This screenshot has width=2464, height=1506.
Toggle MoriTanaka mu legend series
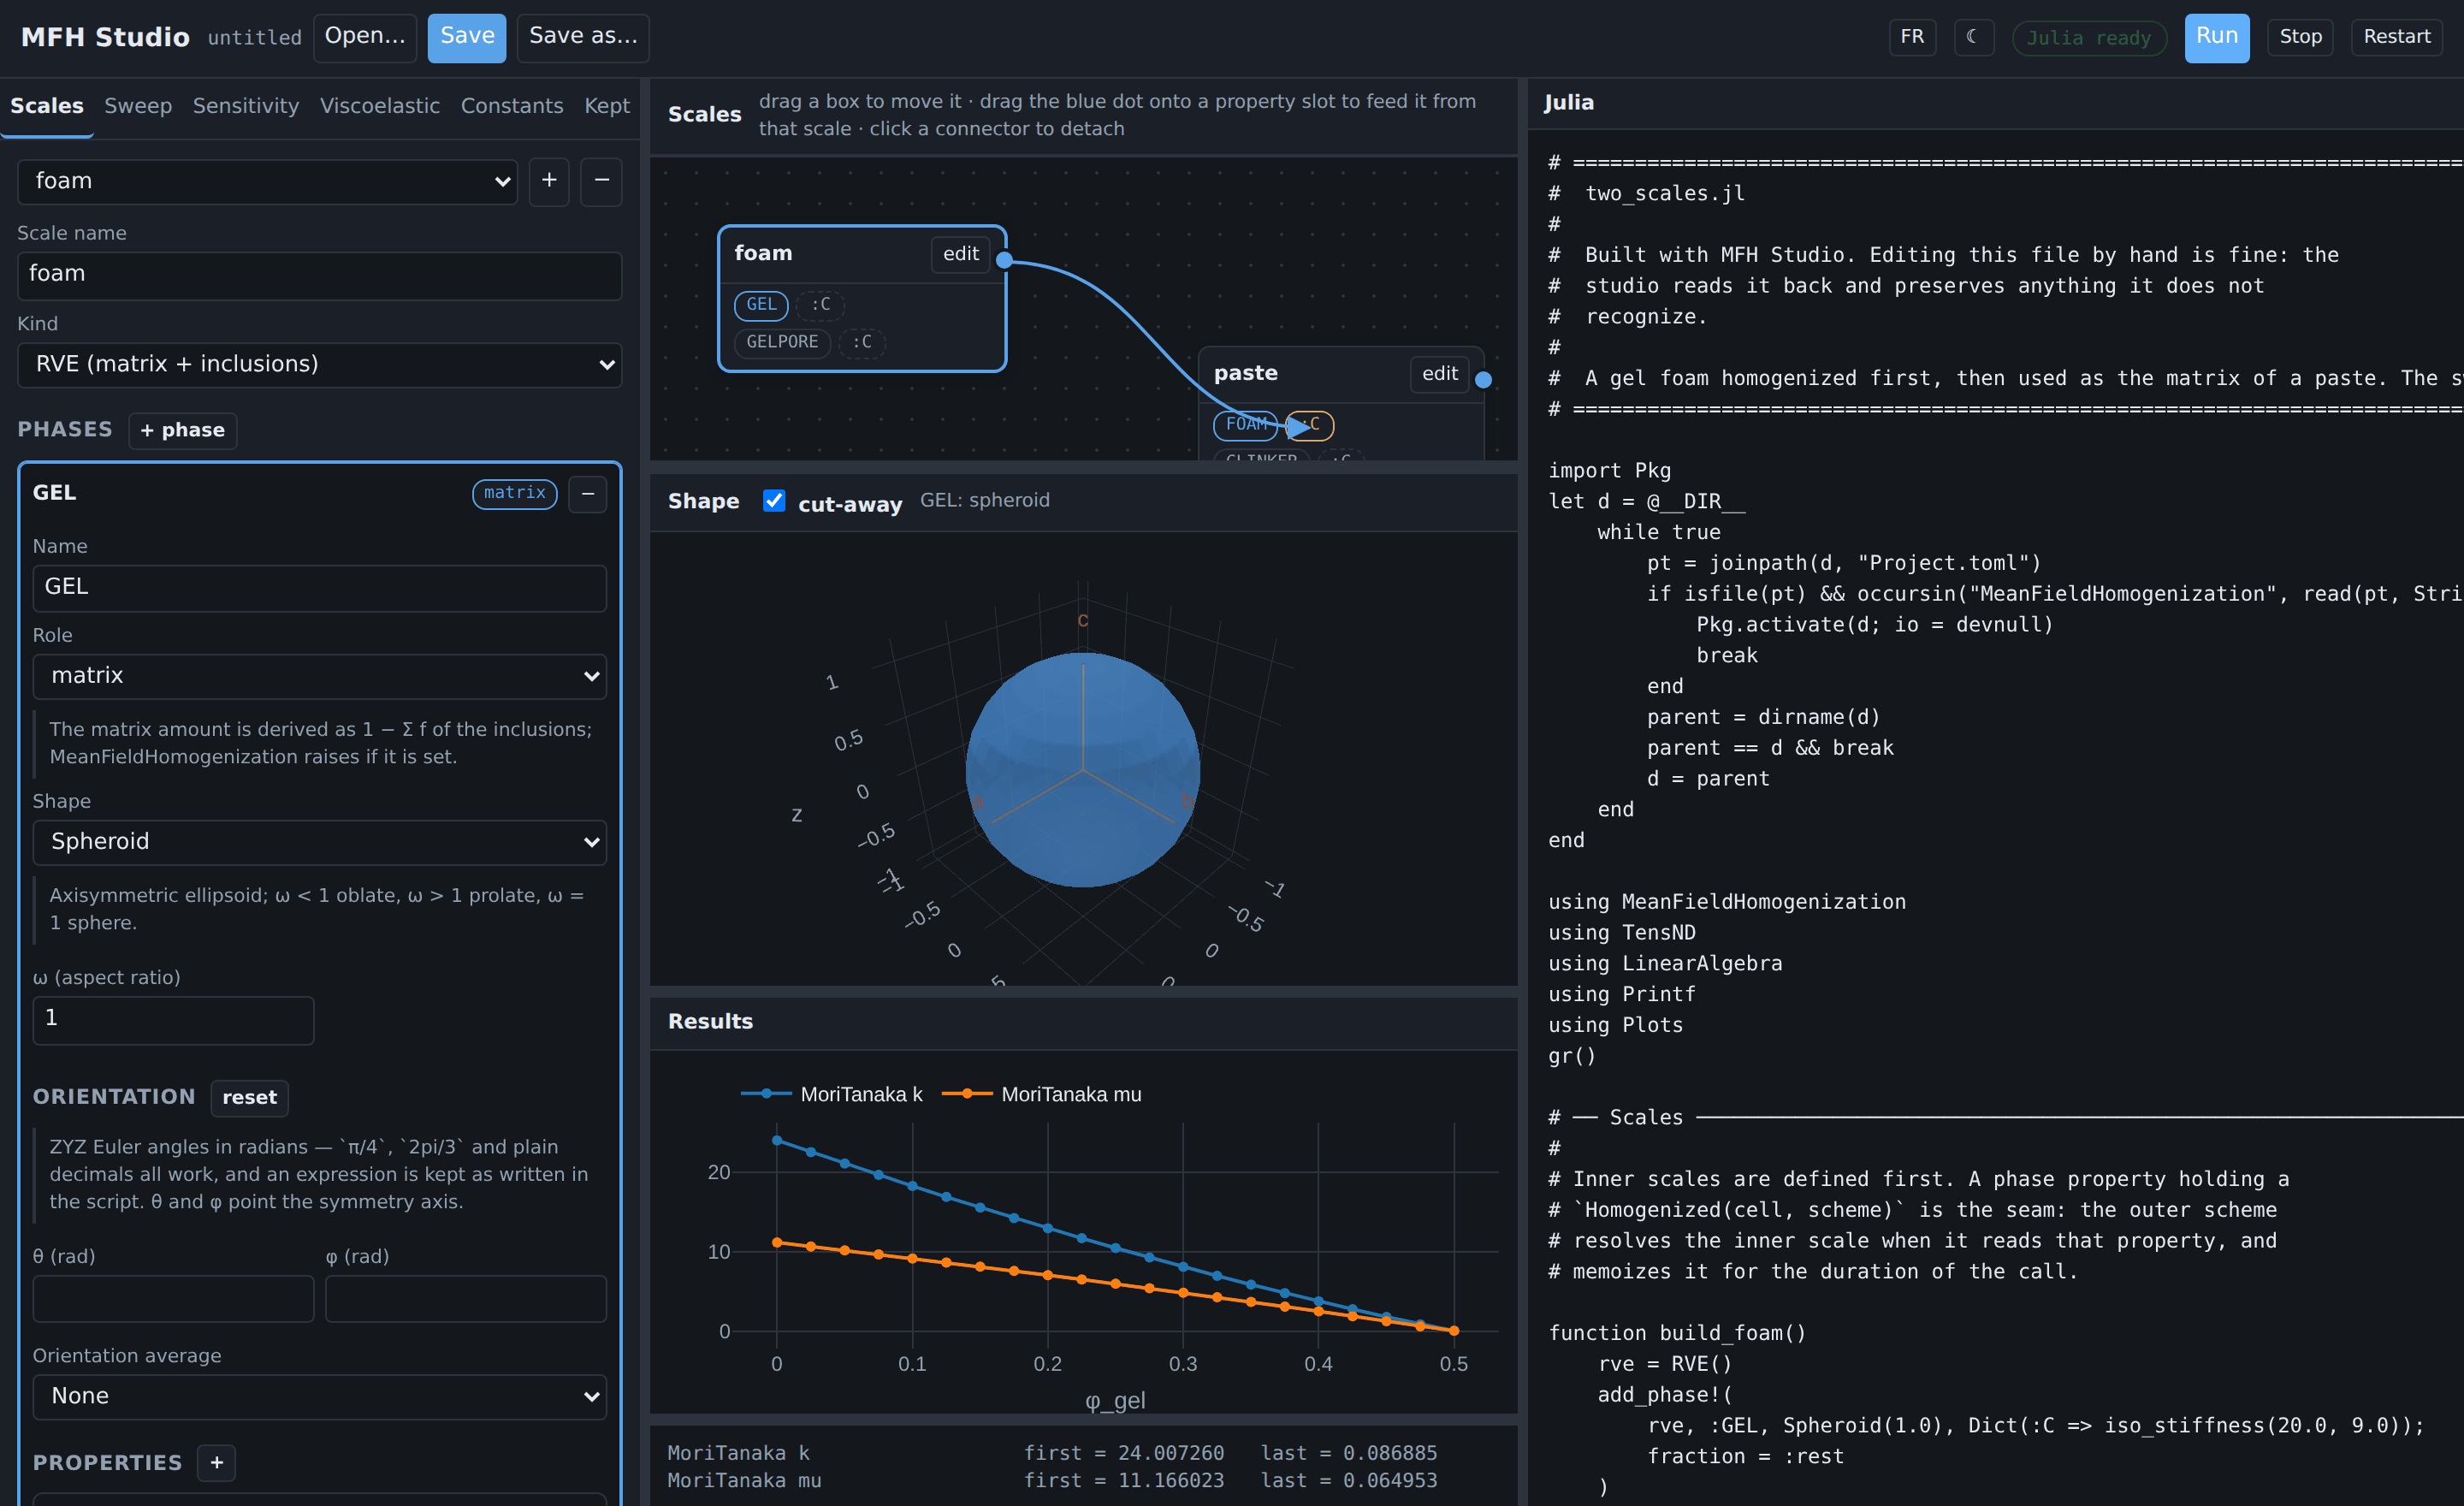click(x=1041, y=1094)
